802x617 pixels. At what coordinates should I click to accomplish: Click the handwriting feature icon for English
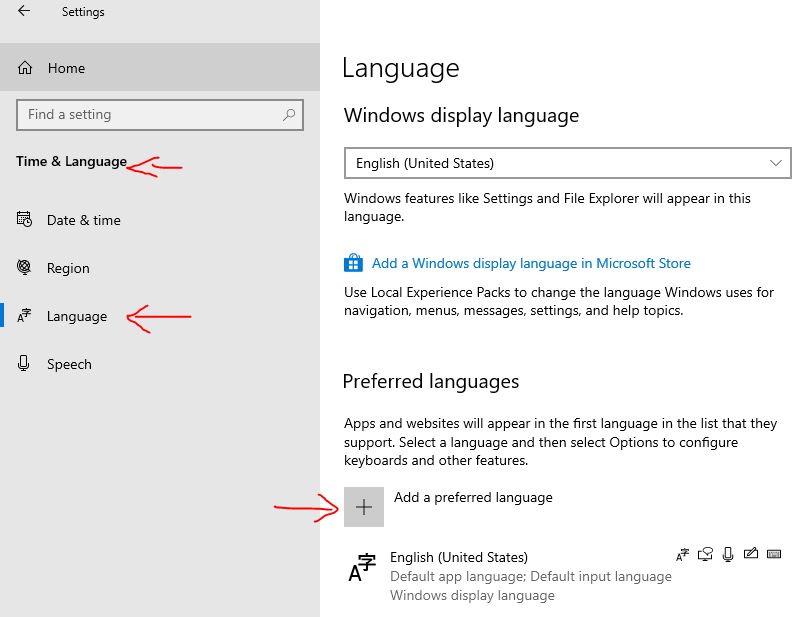coord(750,554)
